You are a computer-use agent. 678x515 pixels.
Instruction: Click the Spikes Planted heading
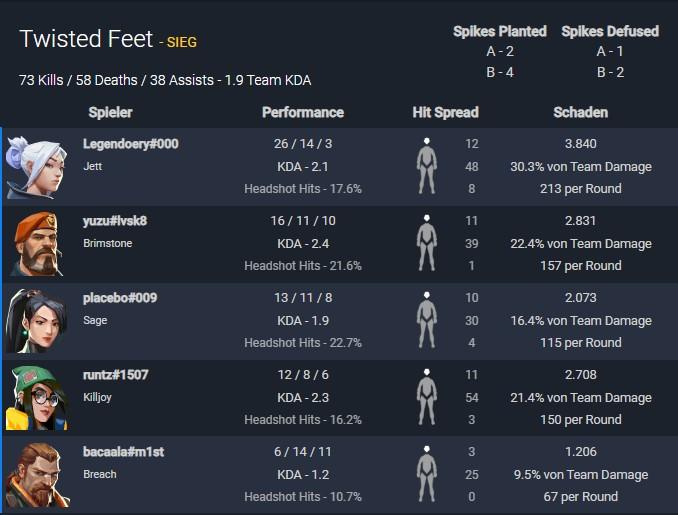tap(500, 31)
